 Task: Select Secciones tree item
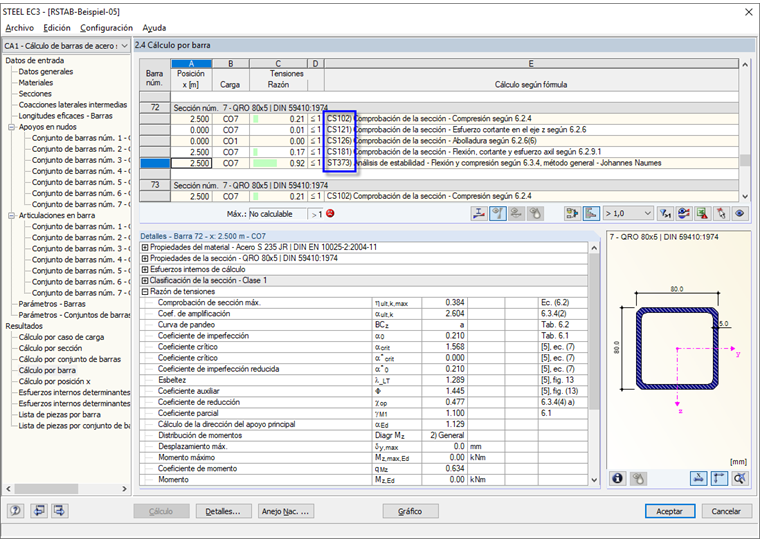point(35,94)
